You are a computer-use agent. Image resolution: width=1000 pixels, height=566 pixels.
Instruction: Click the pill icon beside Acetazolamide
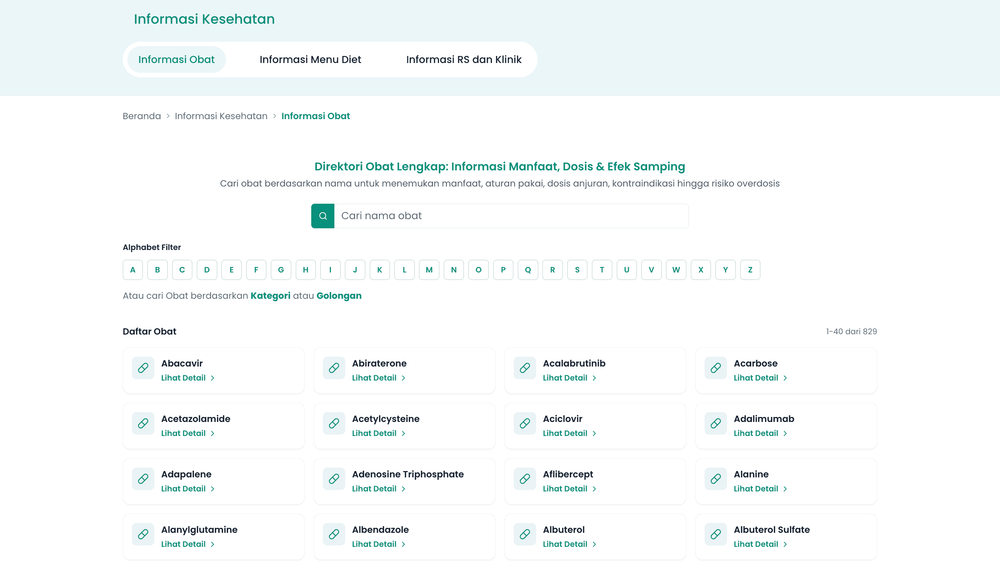[x=143, y=424]
